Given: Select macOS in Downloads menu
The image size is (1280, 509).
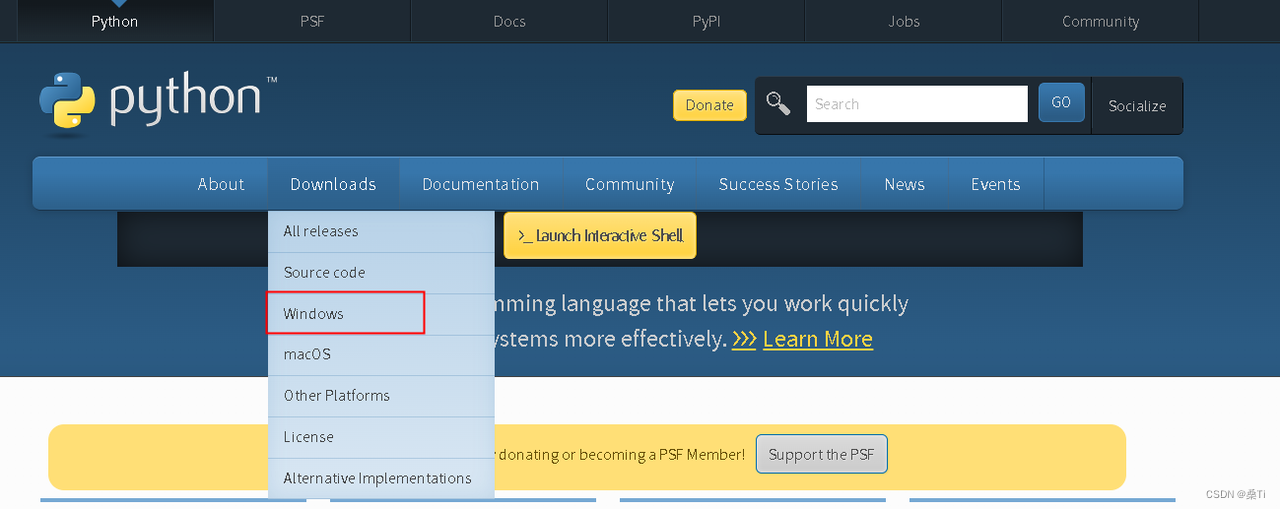Looking at the screenshot, I should tap(381, 355).
